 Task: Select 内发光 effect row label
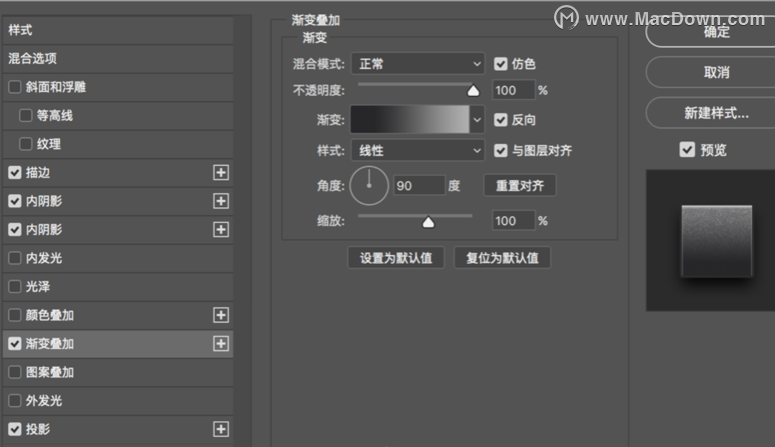coord(44,258)
